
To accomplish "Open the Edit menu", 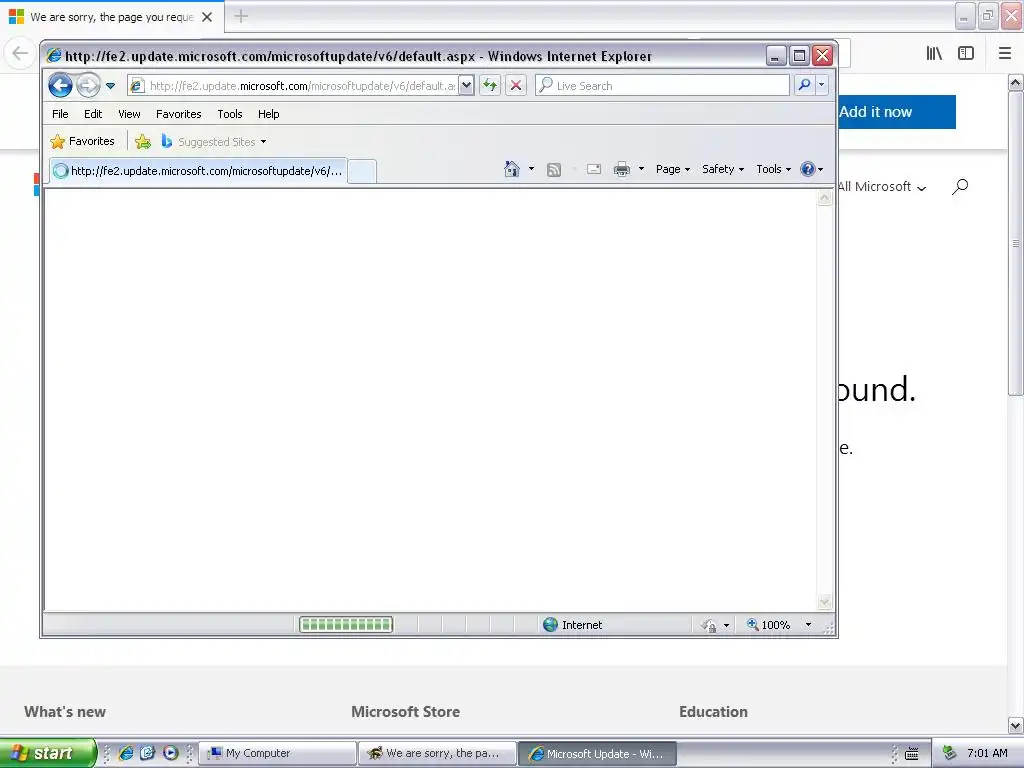I will [93, 114].
